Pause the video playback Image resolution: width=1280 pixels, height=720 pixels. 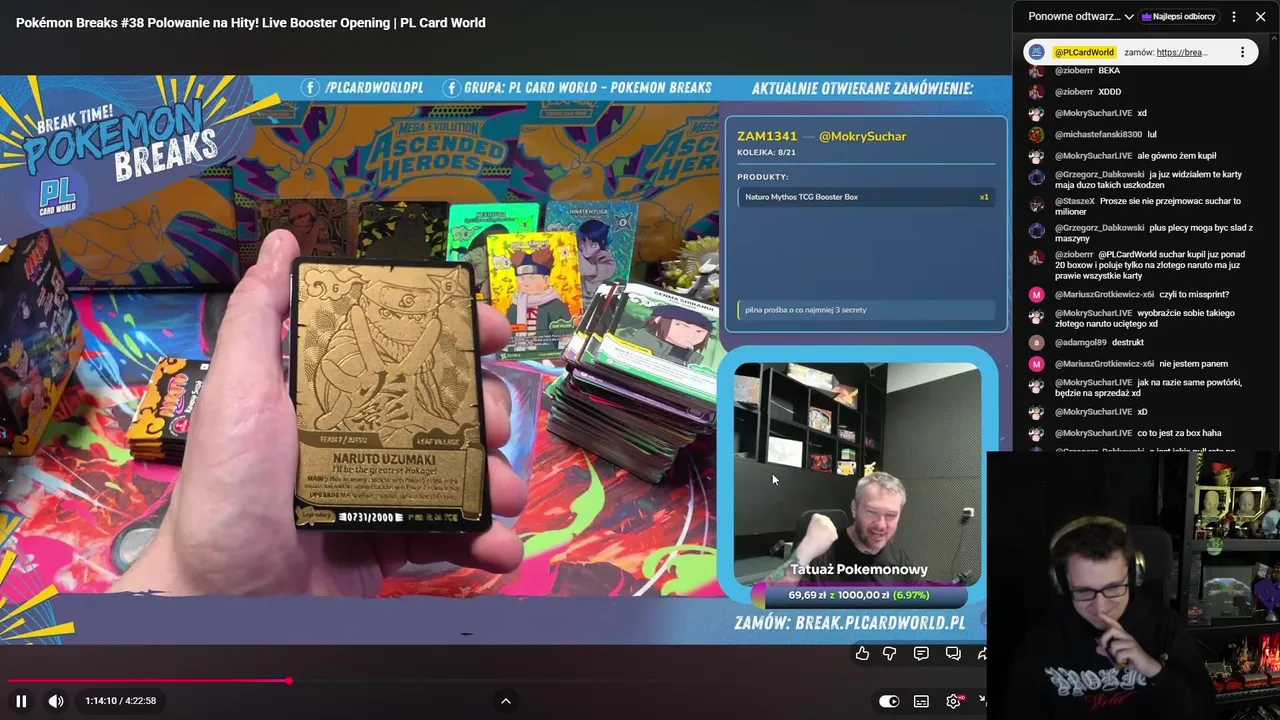(x=21, y=701)
